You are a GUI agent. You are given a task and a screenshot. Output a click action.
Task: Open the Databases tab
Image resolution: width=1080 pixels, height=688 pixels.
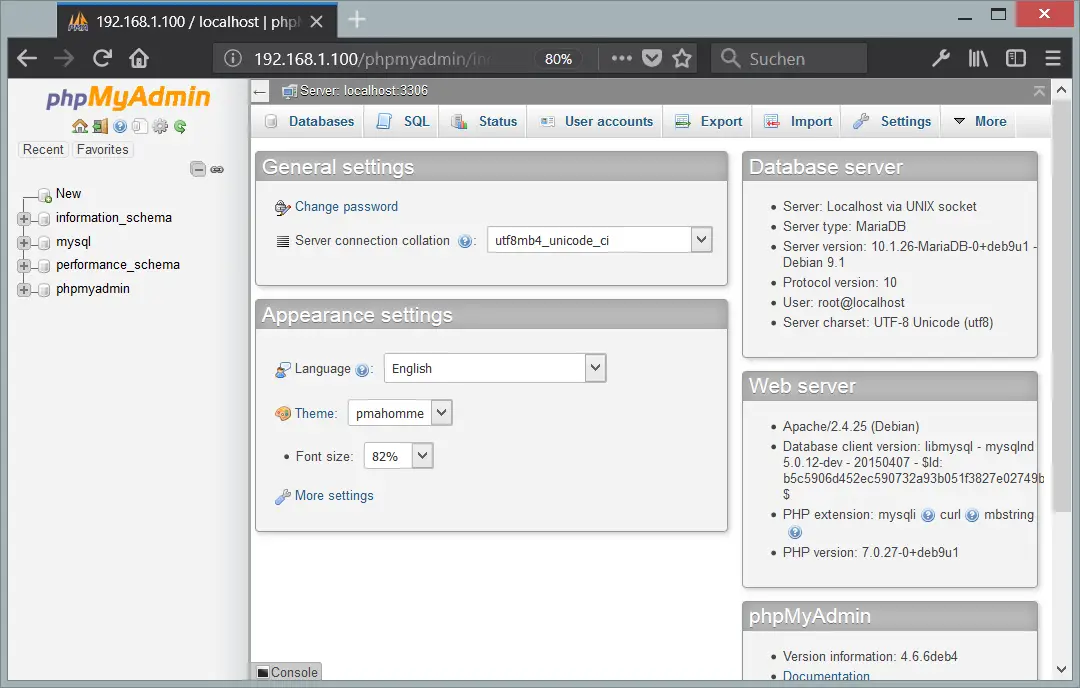[311, 121]
